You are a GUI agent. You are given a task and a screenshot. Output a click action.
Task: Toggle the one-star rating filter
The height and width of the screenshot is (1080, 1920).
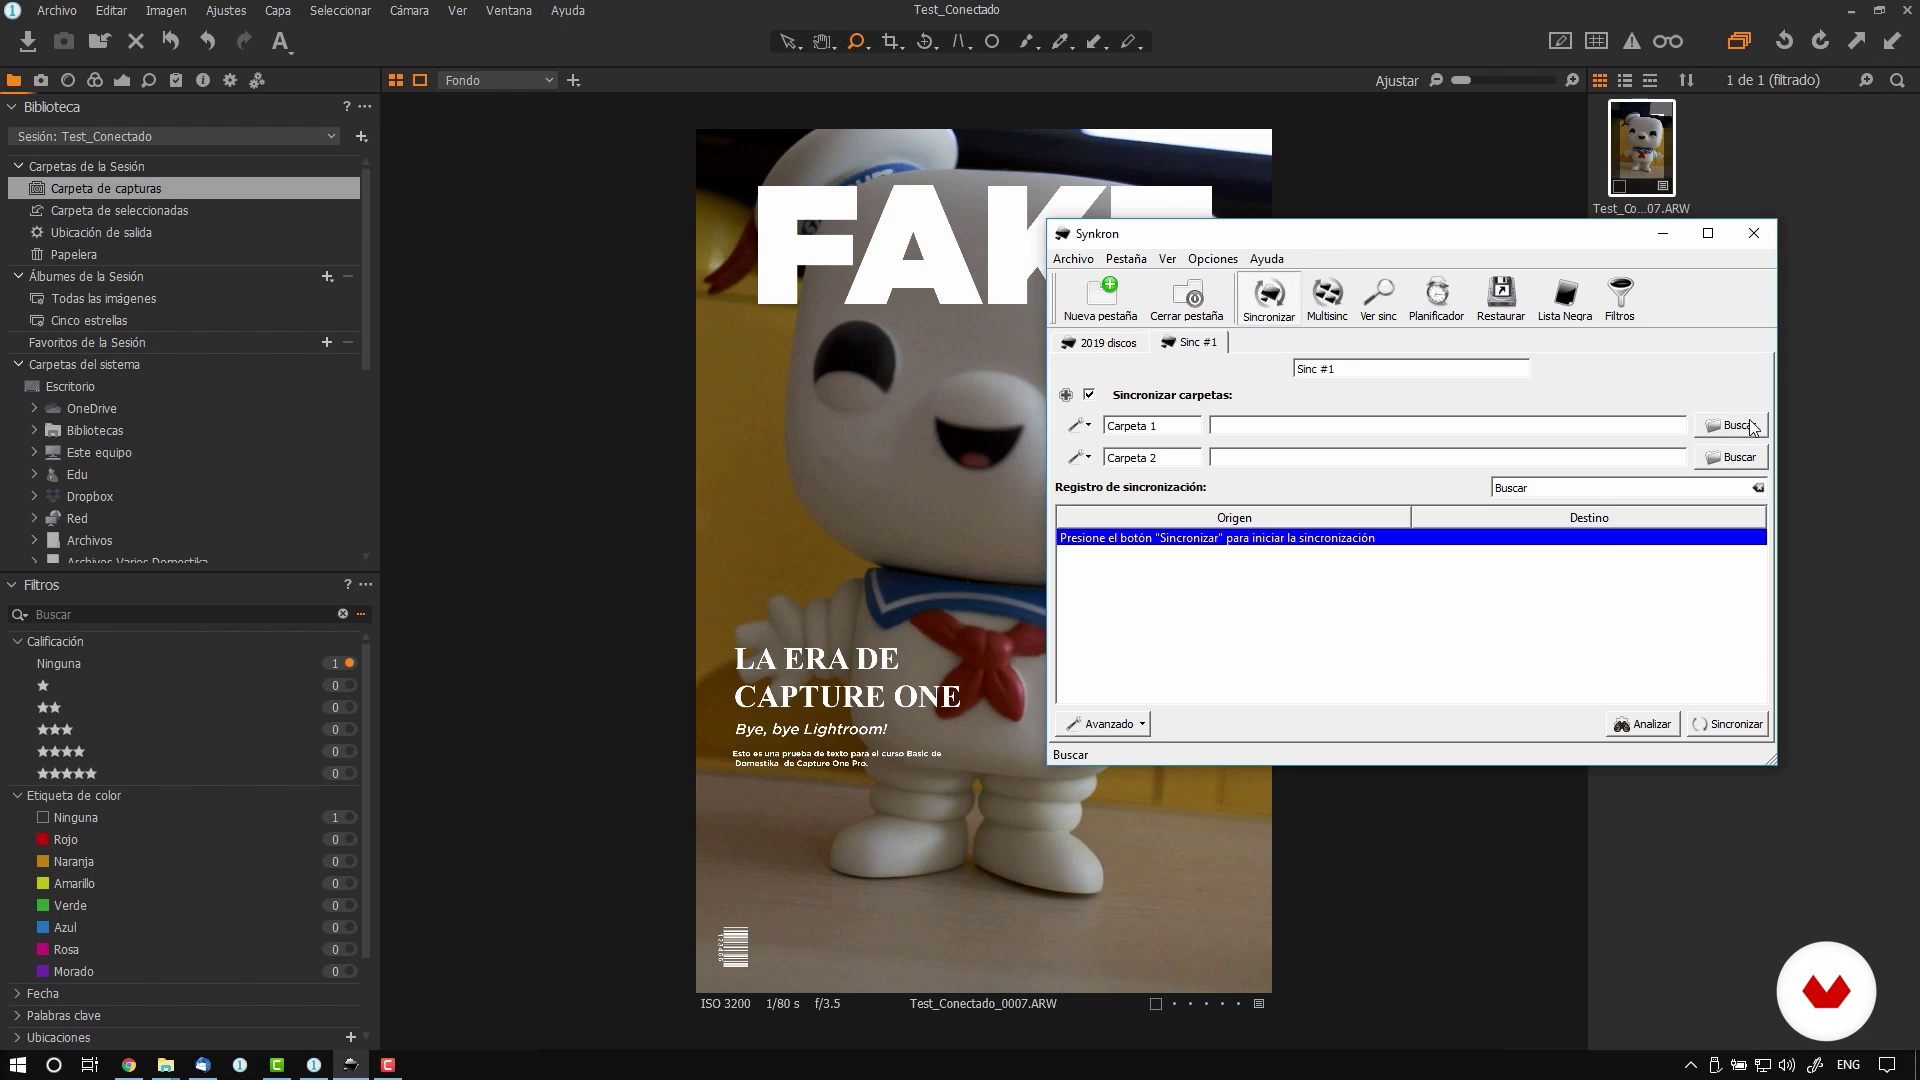pos(349,685)
